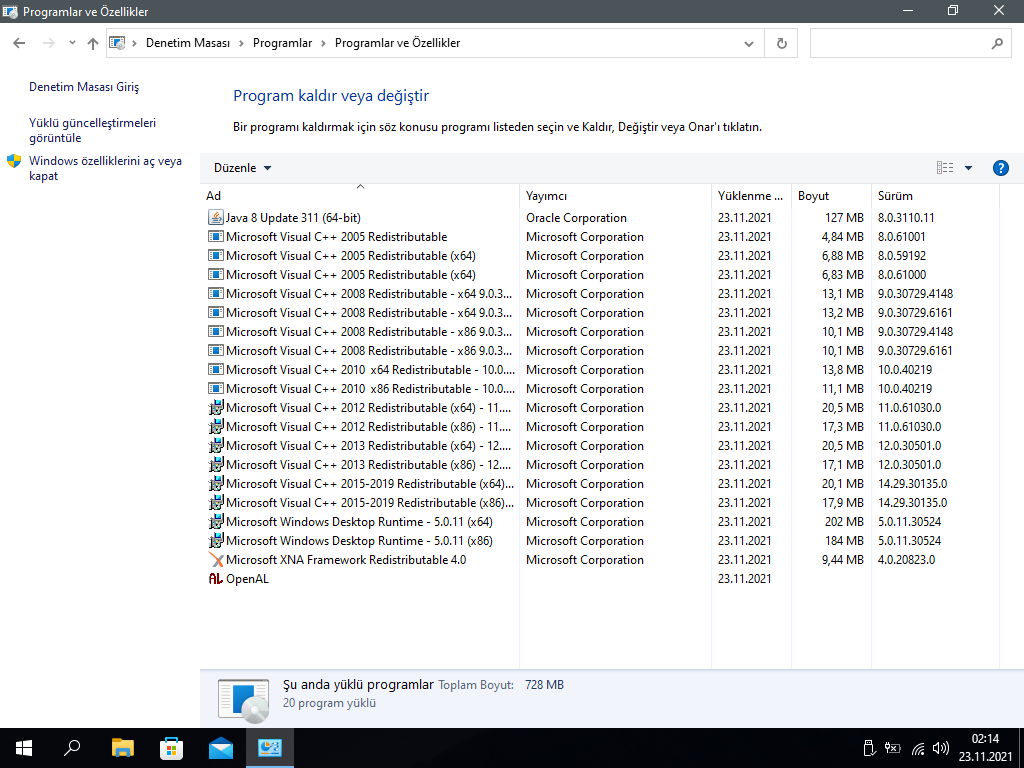Click the Control Panel taskbar button

click(270, 748)
